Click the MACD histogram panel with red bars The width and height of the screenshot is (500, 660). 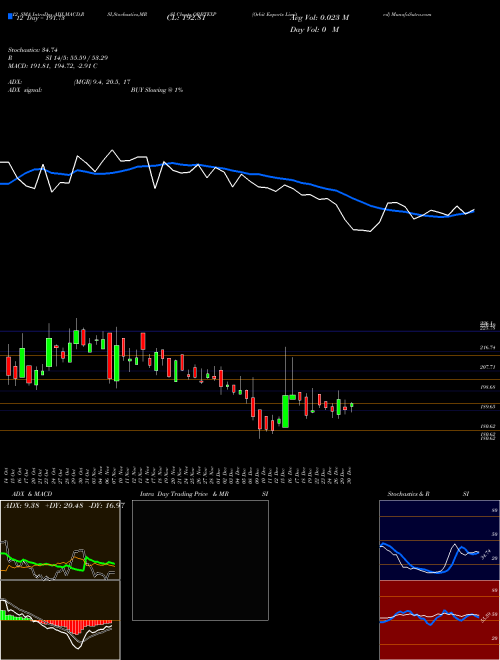click(60, 620)
